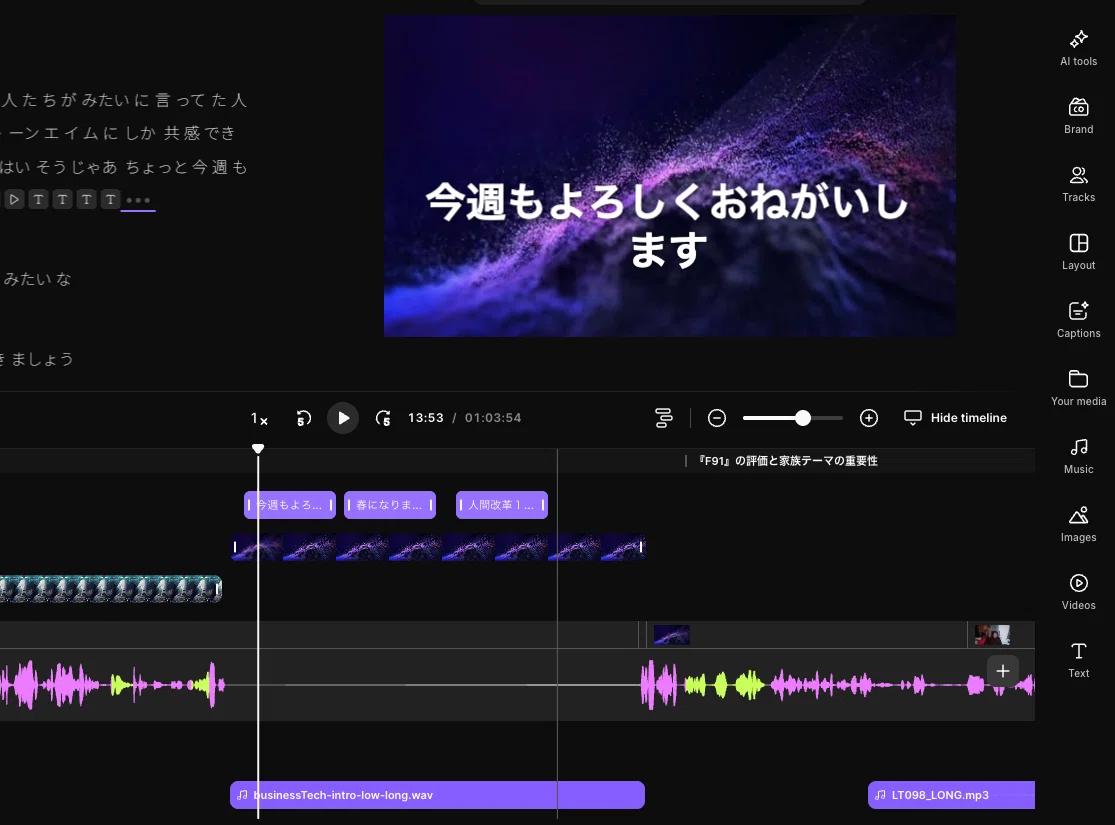
Task: Select the purple particle video clip in timeline
Action: (438, 547)
